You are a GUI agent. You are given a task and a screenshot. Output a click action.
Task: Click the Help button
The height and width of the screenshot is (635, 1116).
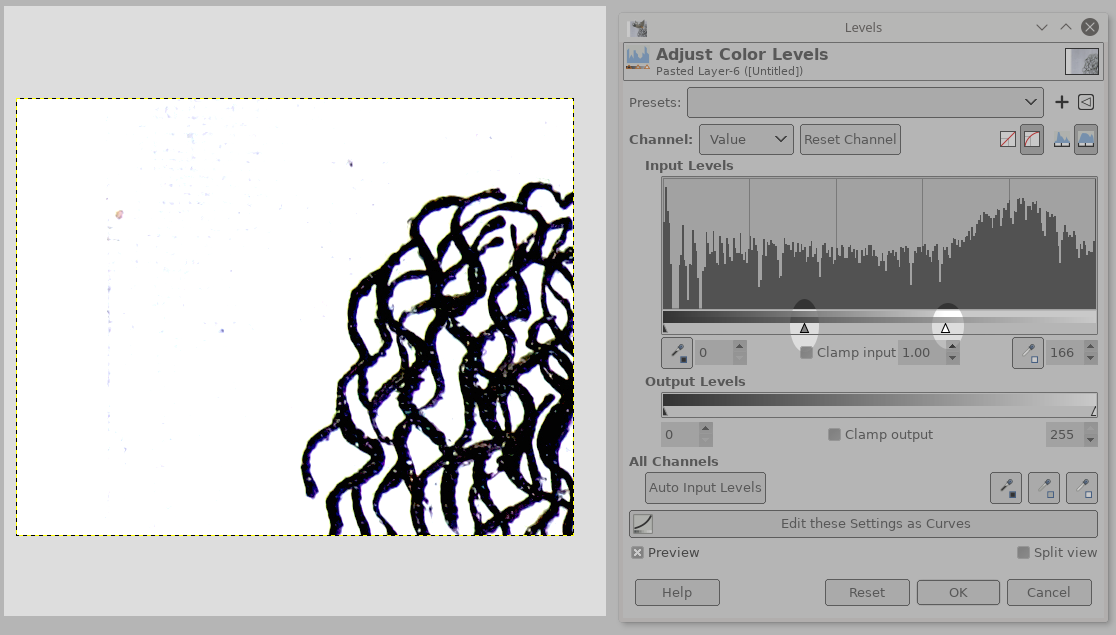pos(677,592)
